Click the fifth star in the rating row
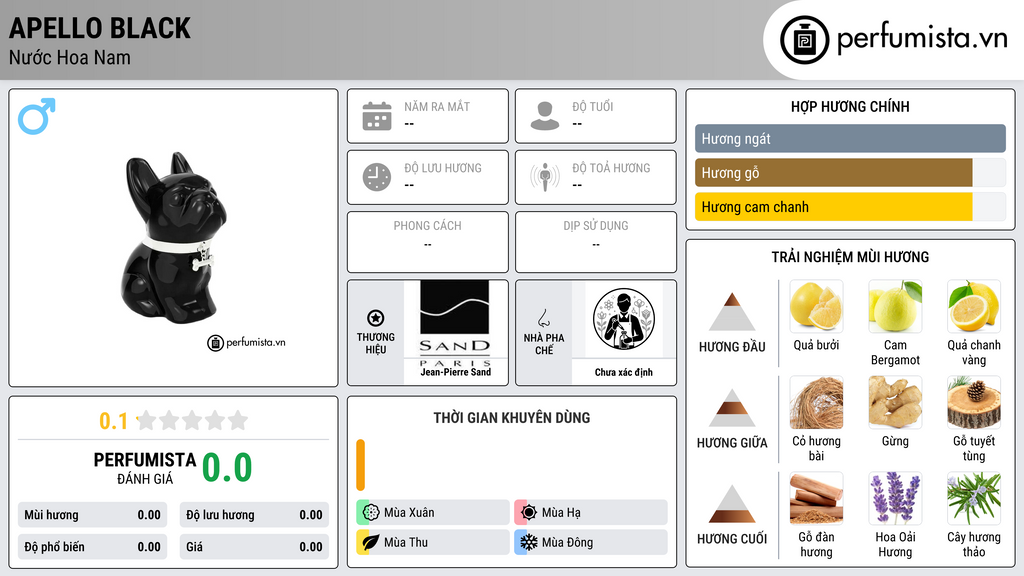Image resolution: width=1024 pixels, height=576 pixels. coord(238,420)
